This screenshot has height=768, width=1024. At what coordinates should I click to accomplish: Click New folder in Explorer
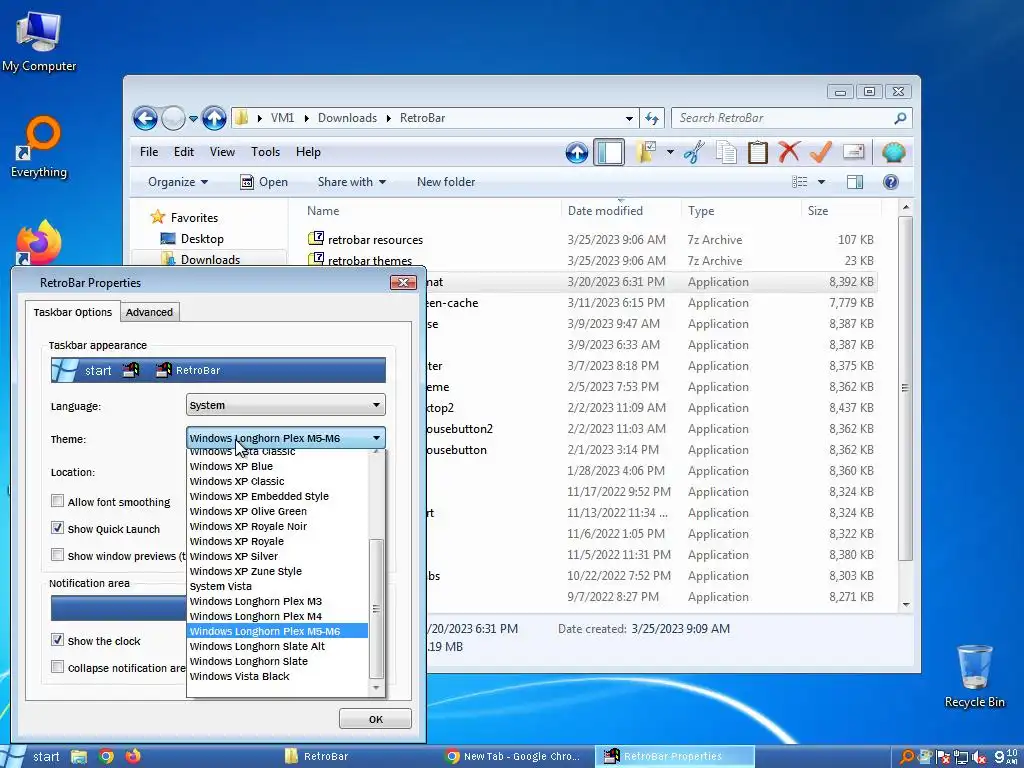[x=446, y=182]
